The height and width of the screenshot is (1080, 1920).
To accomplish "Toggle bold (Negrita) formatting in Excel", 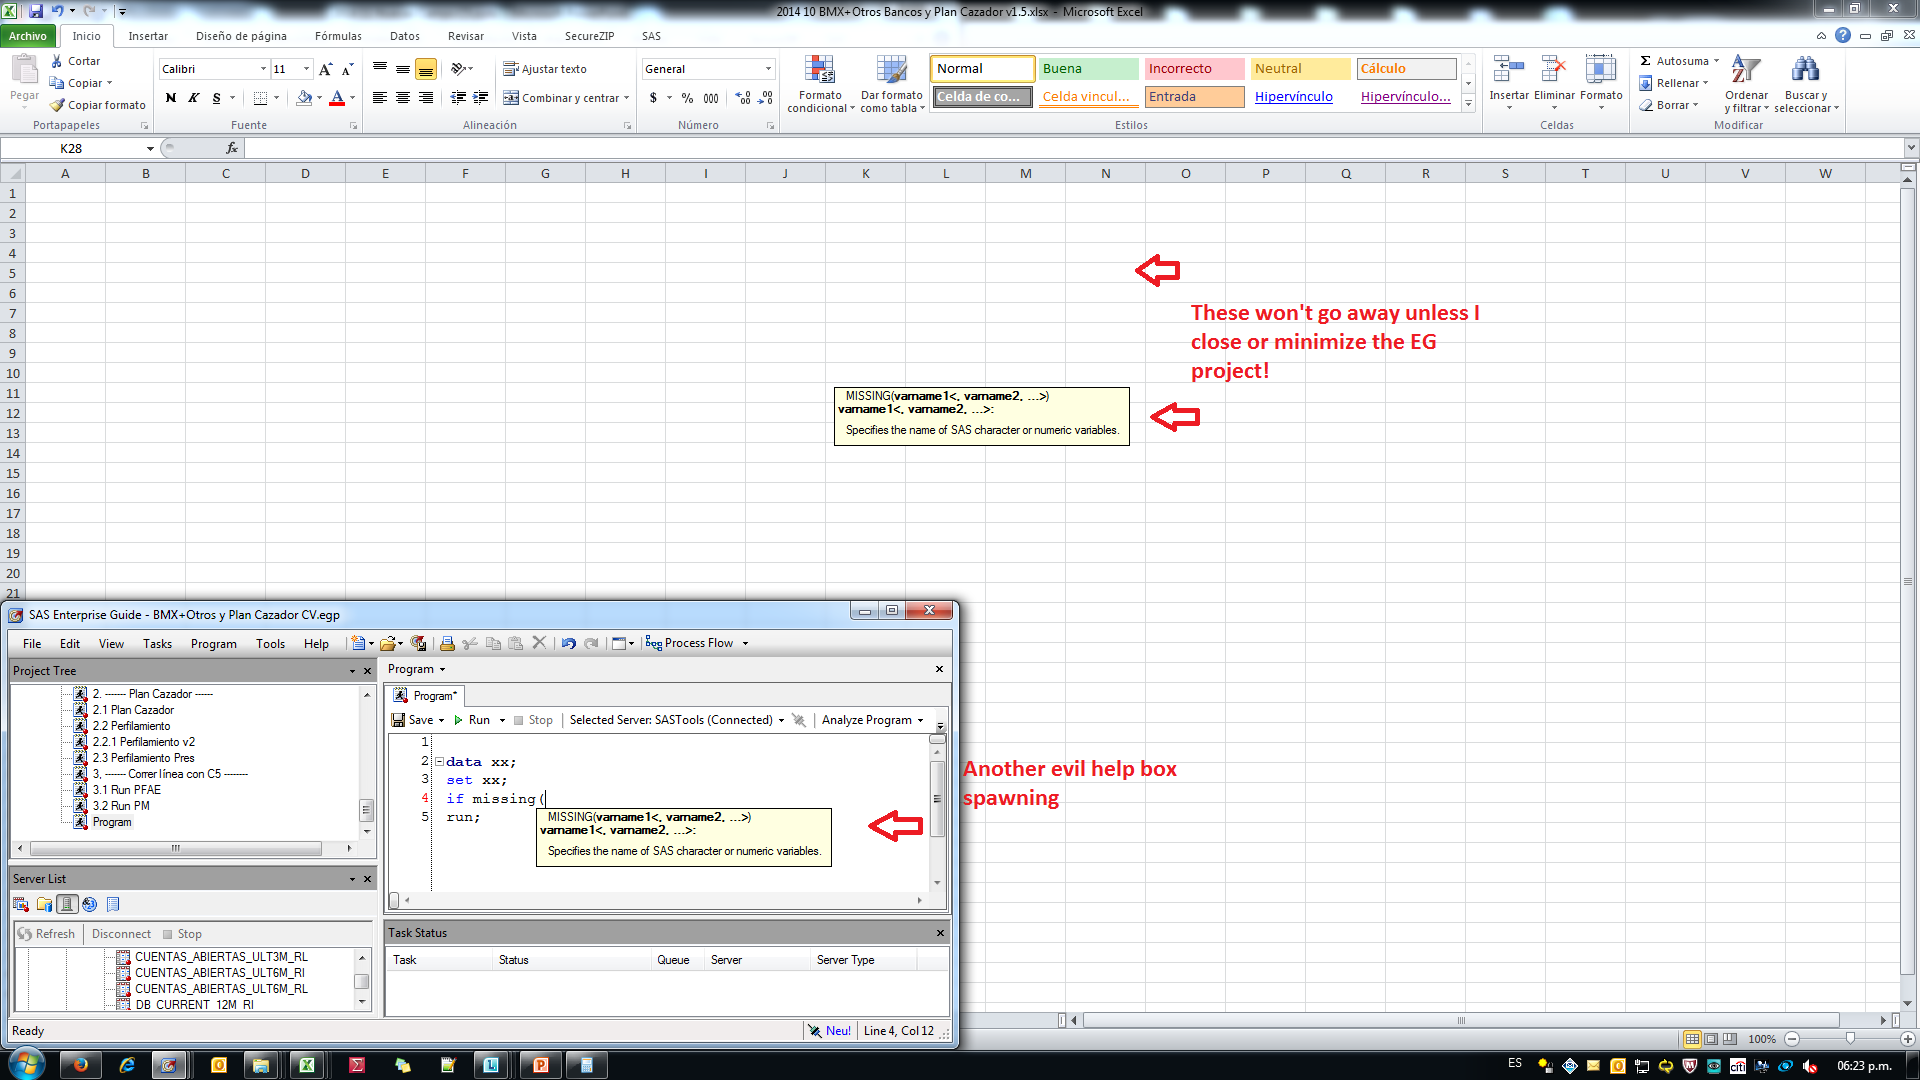I will pos(170,98).
